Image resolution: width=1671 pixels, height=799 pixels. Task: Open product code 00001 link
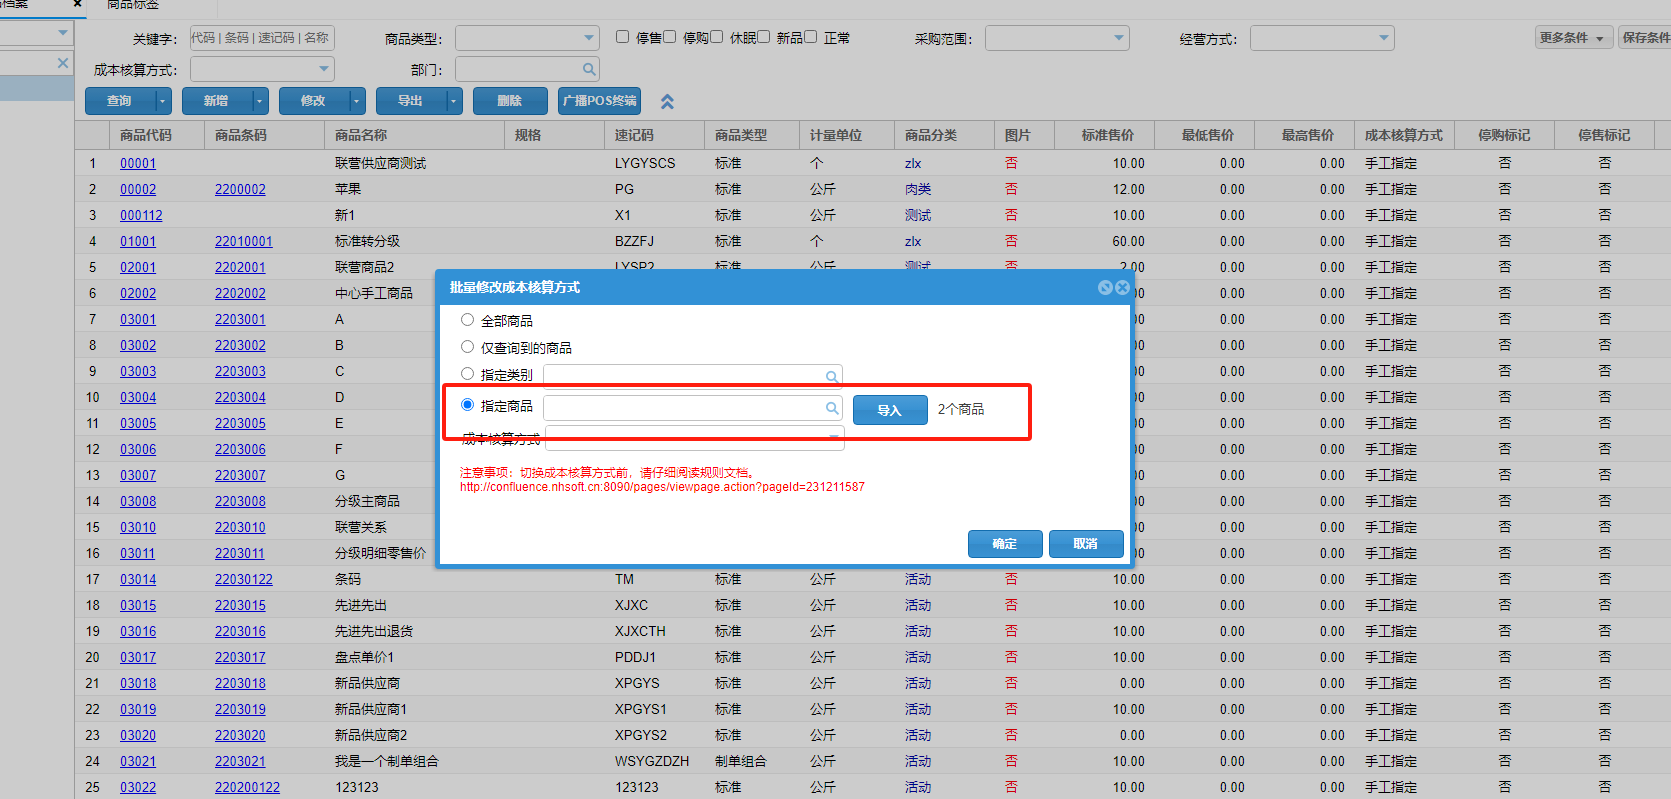click(x=138, y=163)
